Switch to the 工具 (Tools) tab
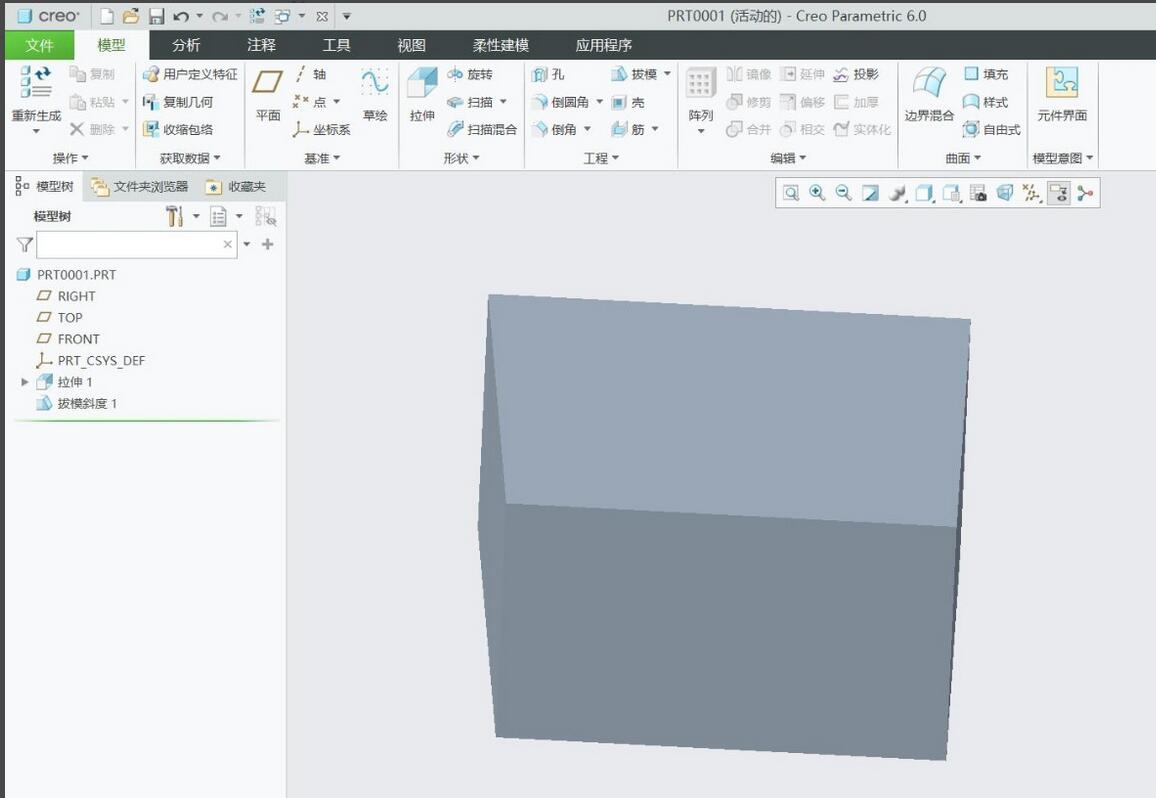Image resolution: width=1156 pixels, height=798 pixels. pyautogui.click(x=336, y=45)
